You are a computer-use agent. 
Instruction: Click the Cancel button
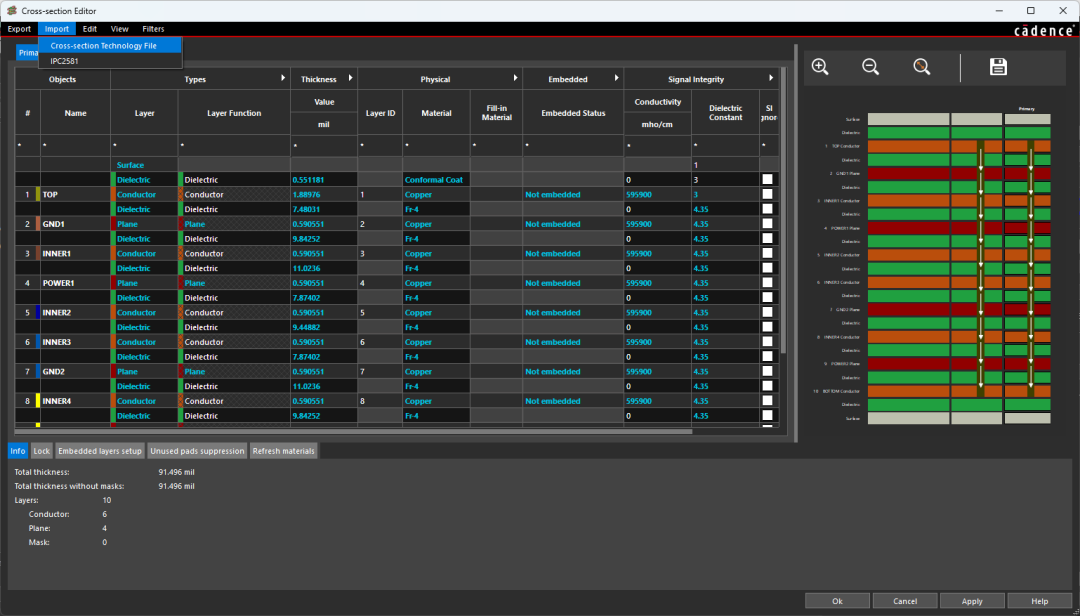905,601
